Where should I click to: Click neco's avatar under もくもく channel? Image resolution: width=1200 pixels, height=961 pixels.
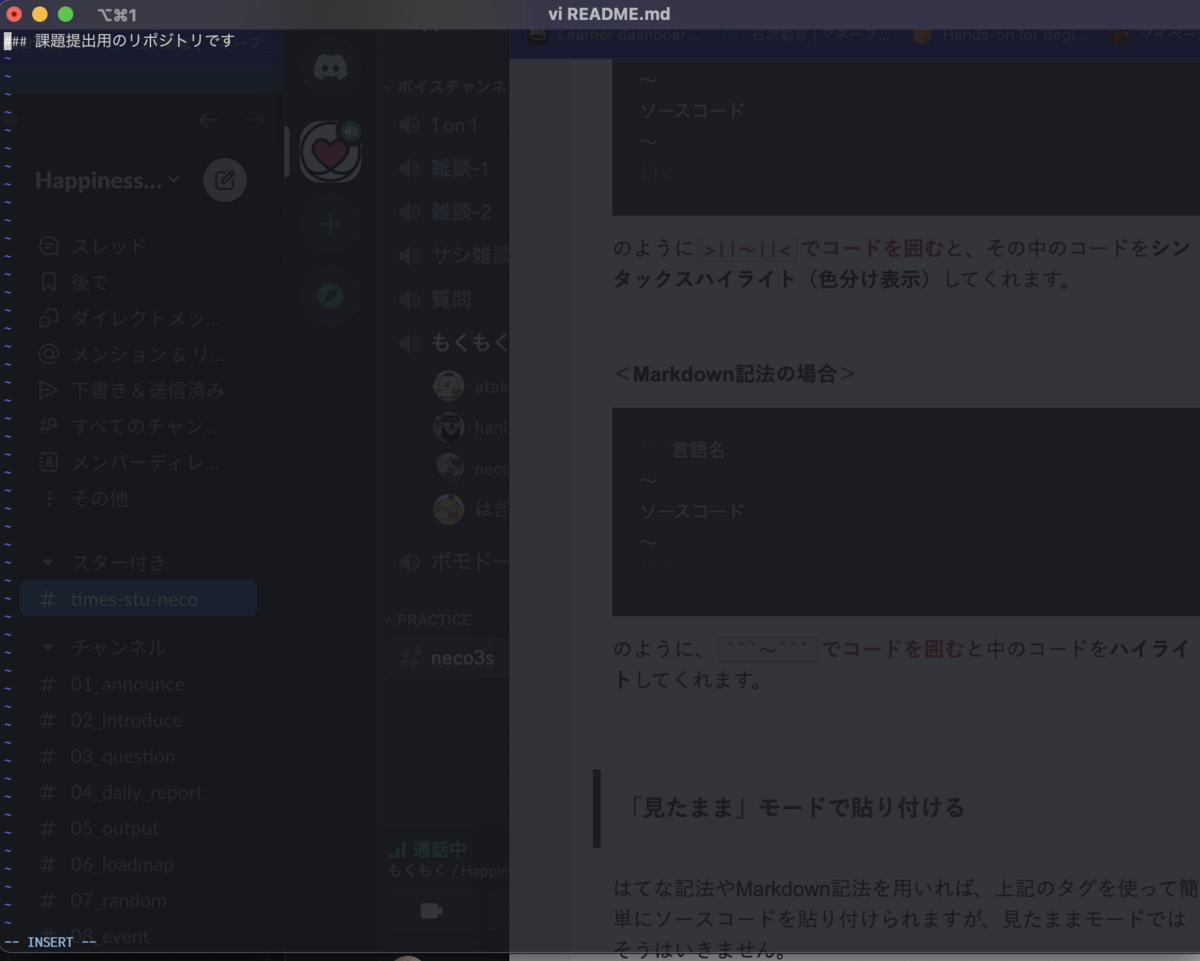[448, 468]
